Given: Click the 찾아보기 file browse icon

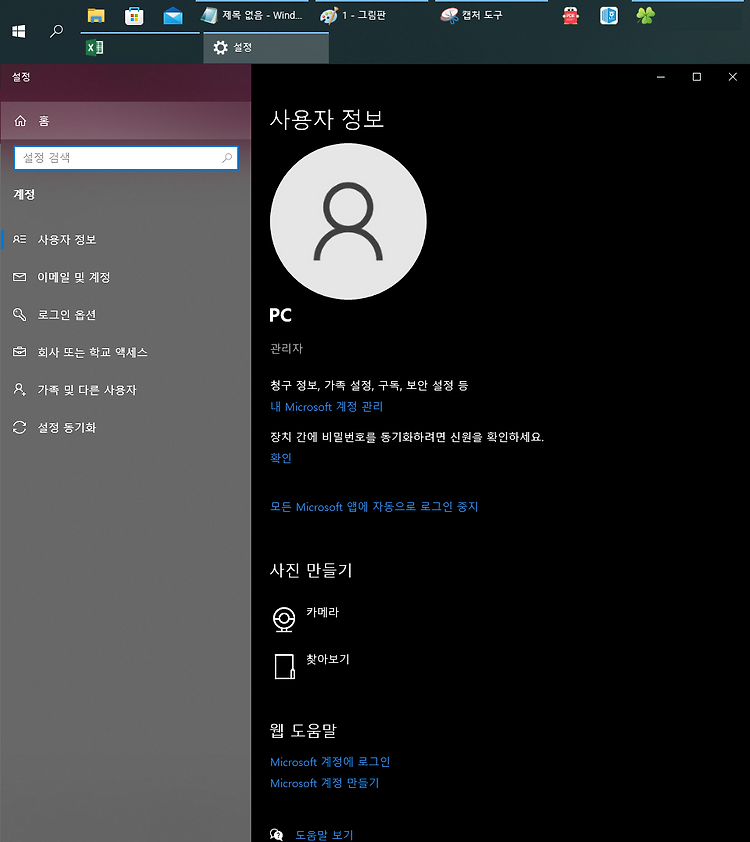Looking at the screenshot, I should click(285, 666).
